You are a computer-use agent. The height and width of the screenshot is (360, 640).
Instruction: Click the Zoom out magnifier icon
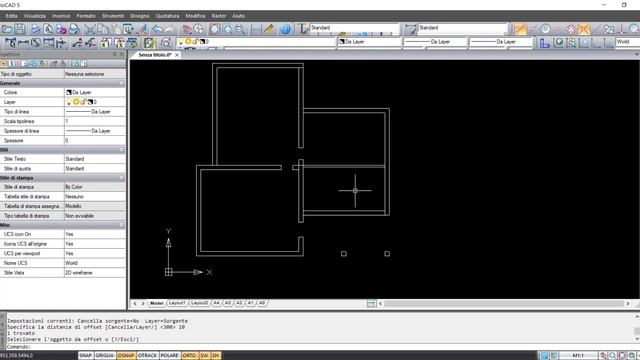[x=240, y=29]
